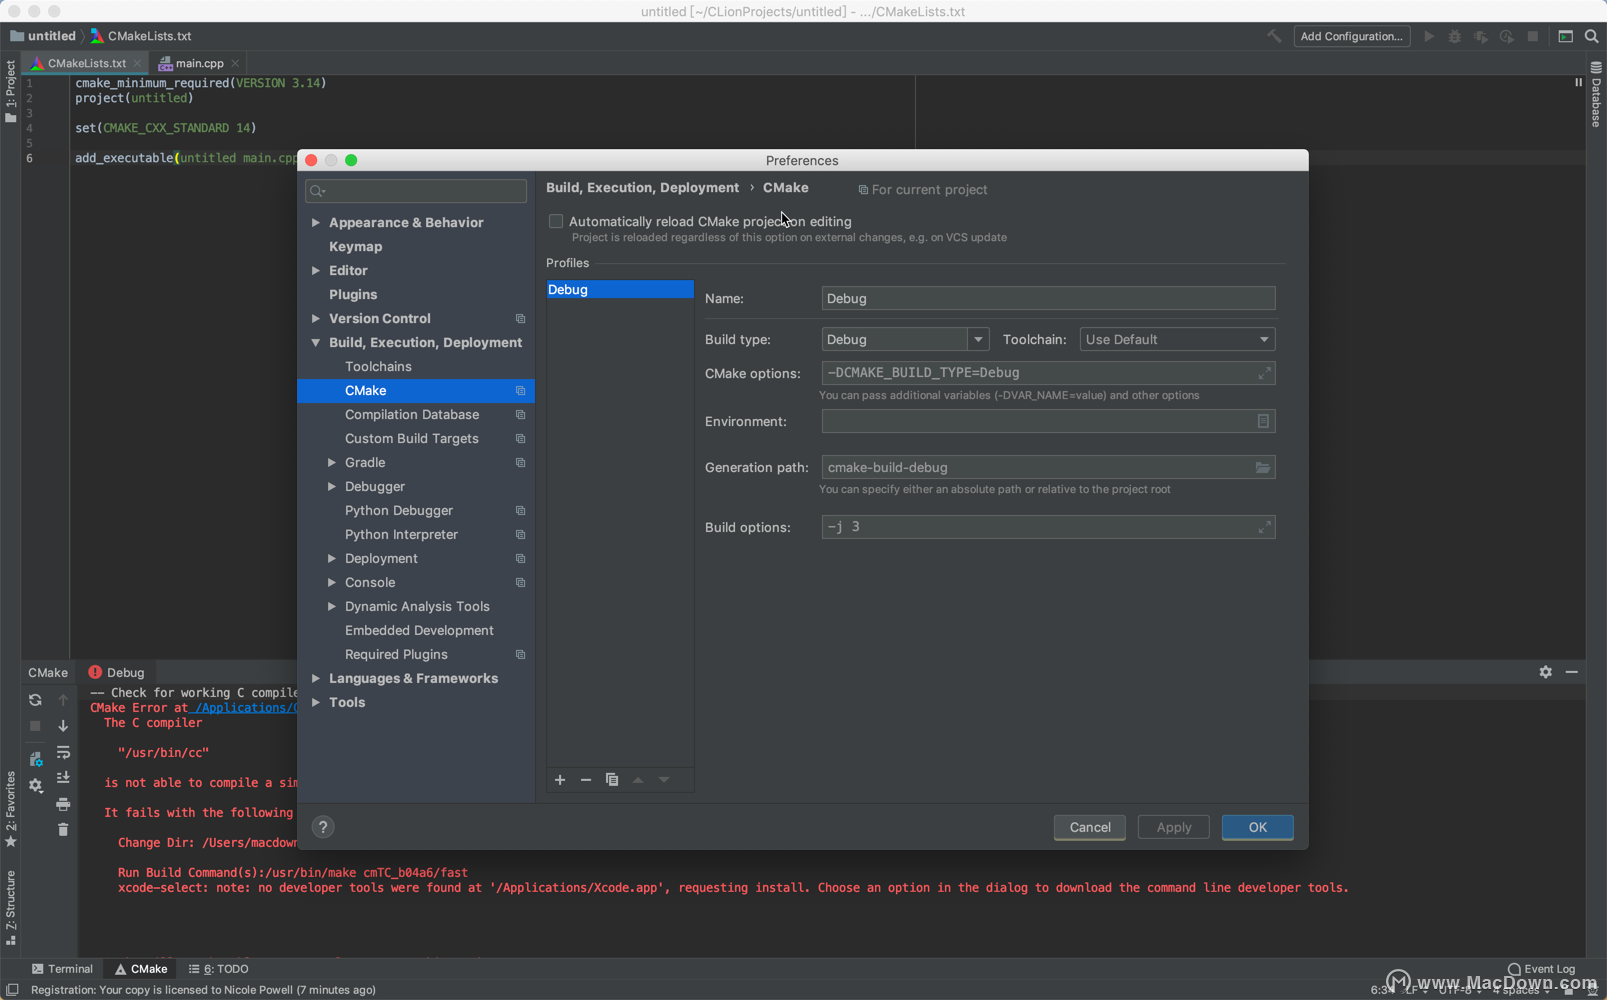Click the Cancel button

[x=1090, y=827]
